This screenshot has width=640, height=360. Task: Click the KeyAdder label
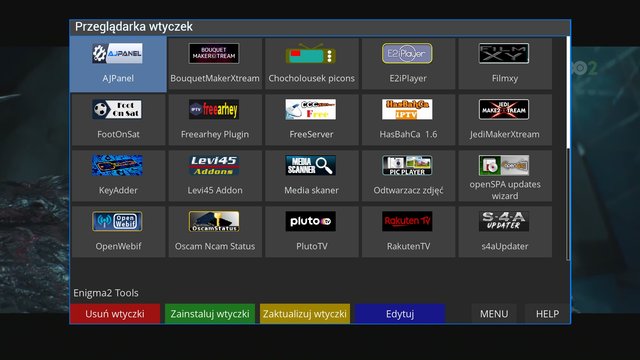118,190
